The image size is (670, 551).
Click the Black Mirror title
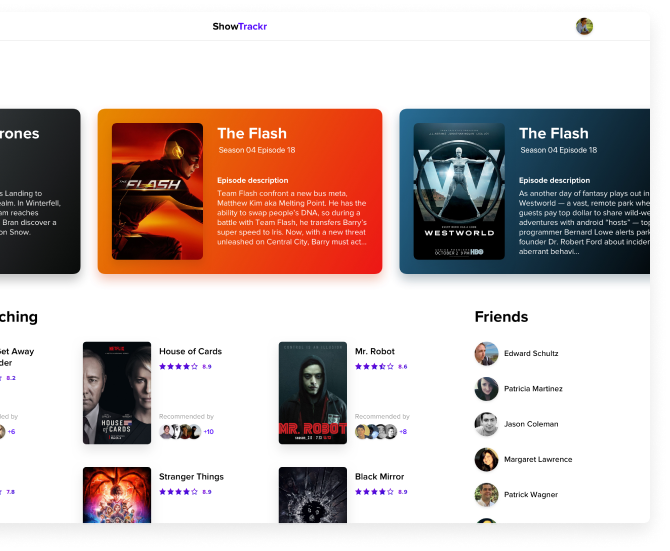(x=379, y=477)
